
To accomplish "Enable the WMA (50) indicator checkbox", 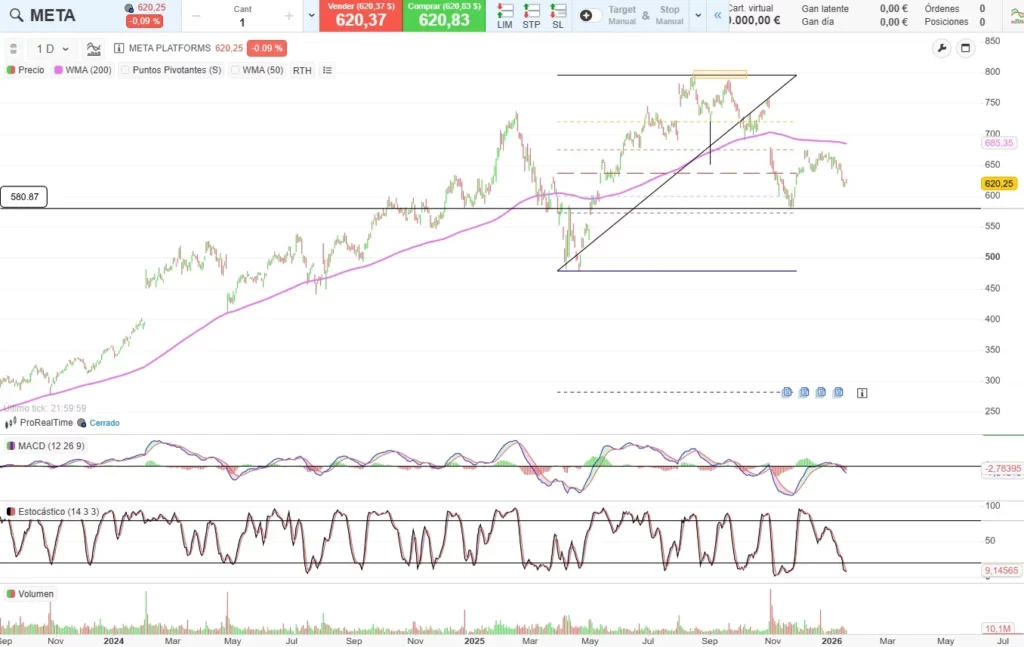I will (x=234, y=70).
